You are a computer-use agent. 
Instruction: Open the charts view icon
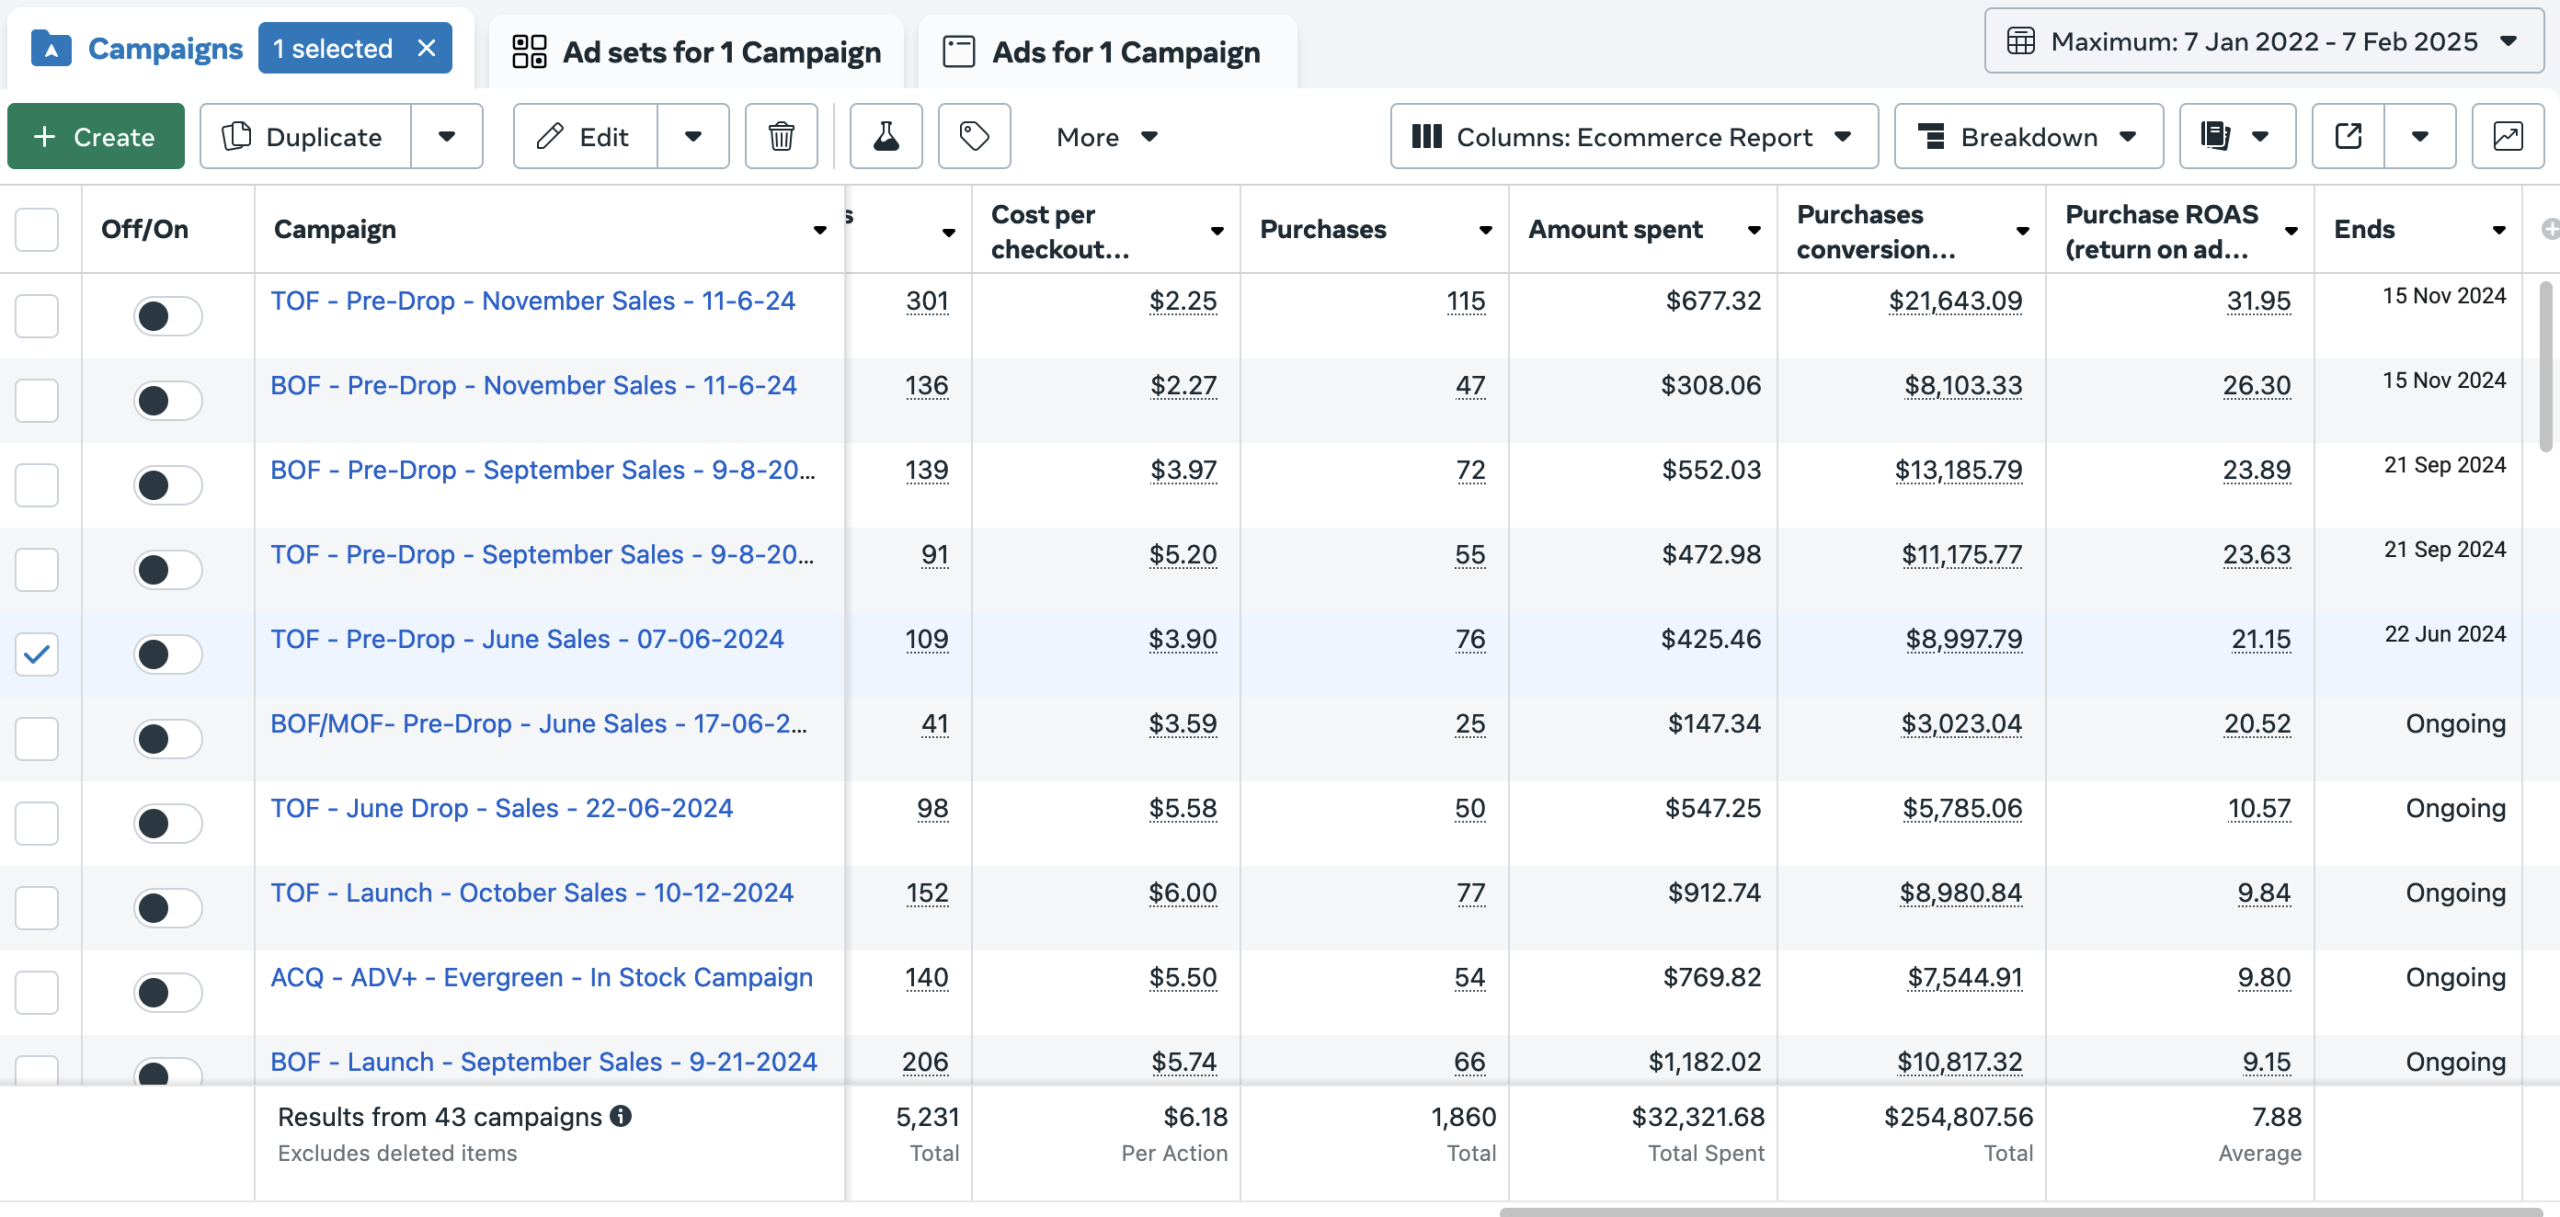(2507, 136)
